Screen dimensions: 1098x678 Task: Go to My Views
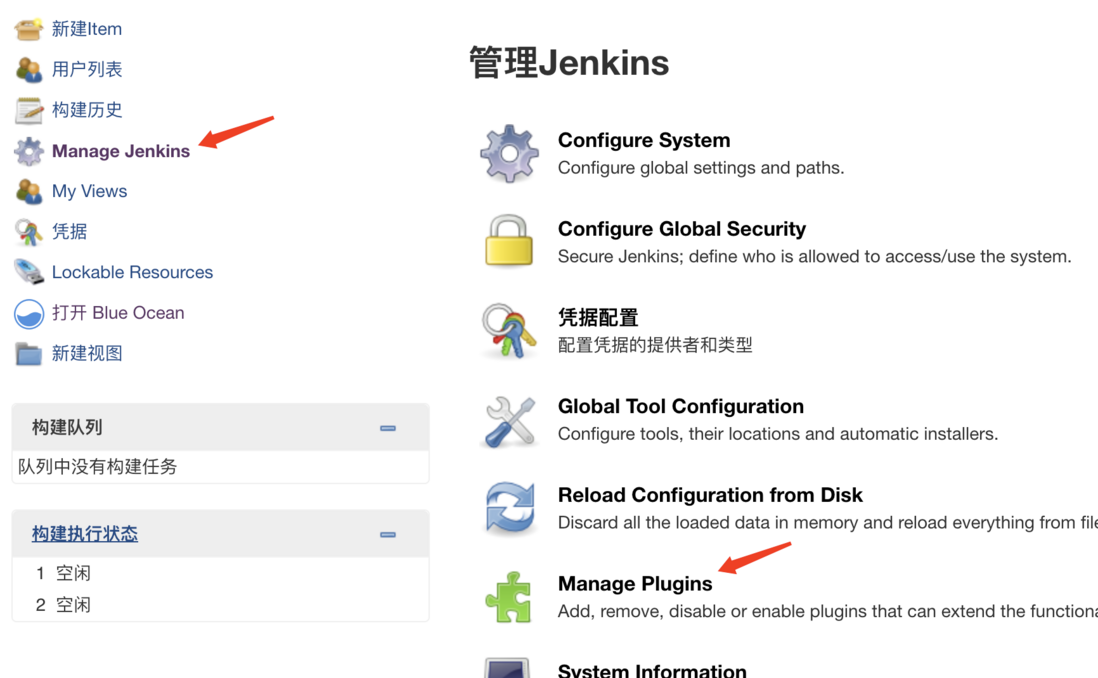click(x=90, y=191)
